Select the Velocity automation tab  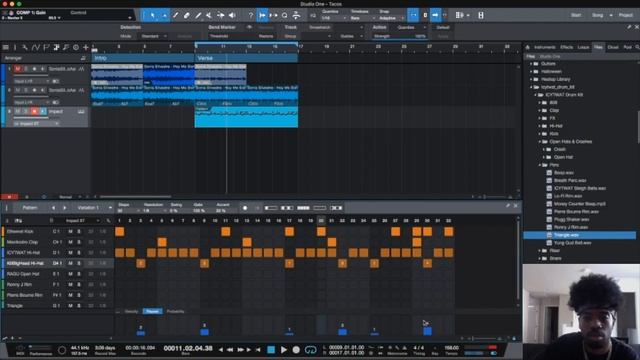pyautogui.click(x=131, y=311)
